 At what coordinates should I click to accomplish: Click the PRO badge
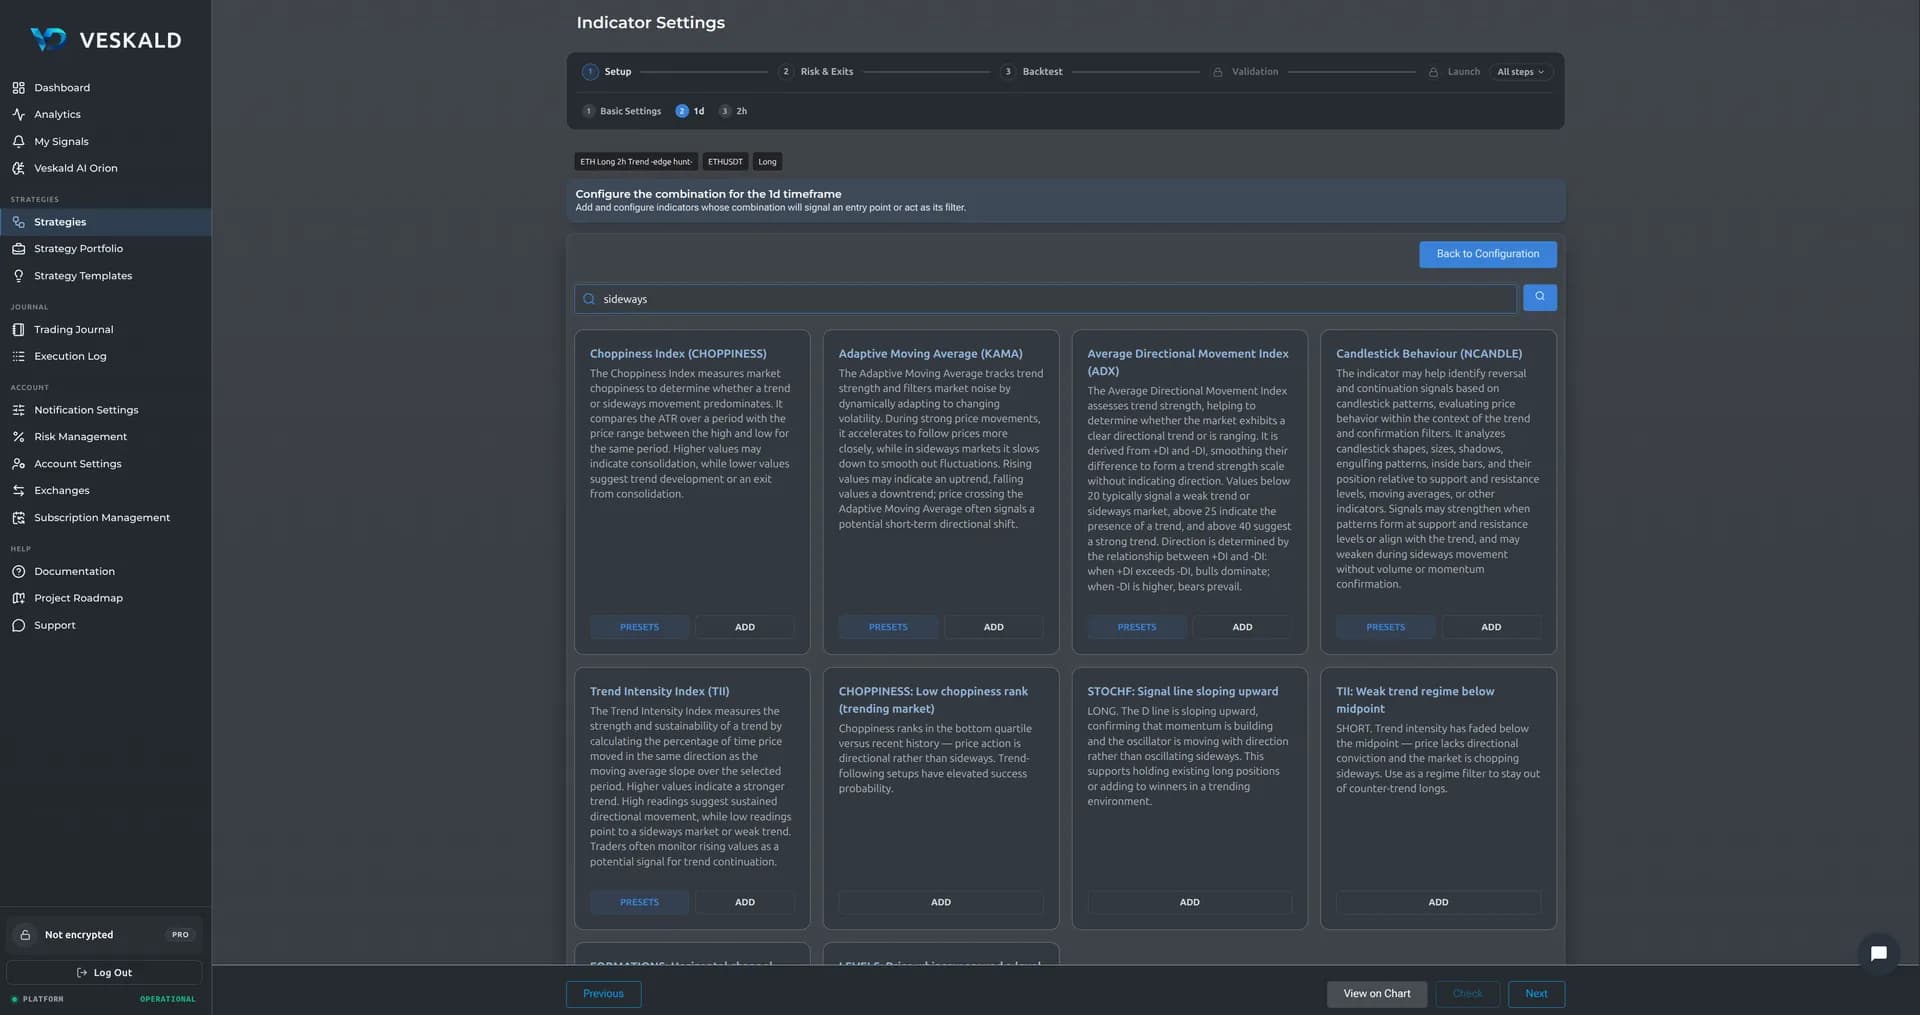[180, 935]
